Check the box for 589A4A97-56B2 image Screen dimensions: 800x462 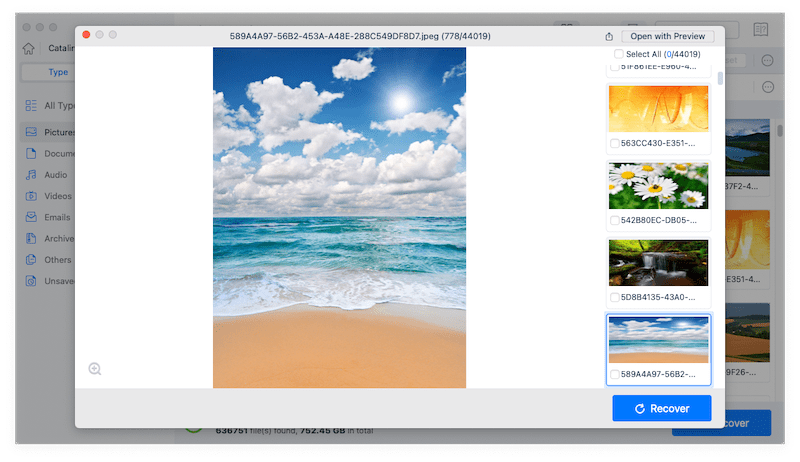click(615, 374)
